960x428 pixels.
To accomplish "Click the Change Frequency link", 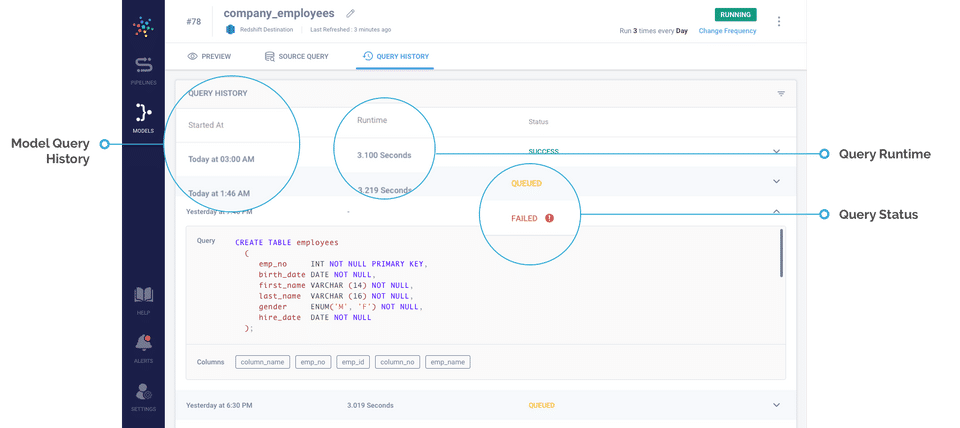I will coord(727,31).
